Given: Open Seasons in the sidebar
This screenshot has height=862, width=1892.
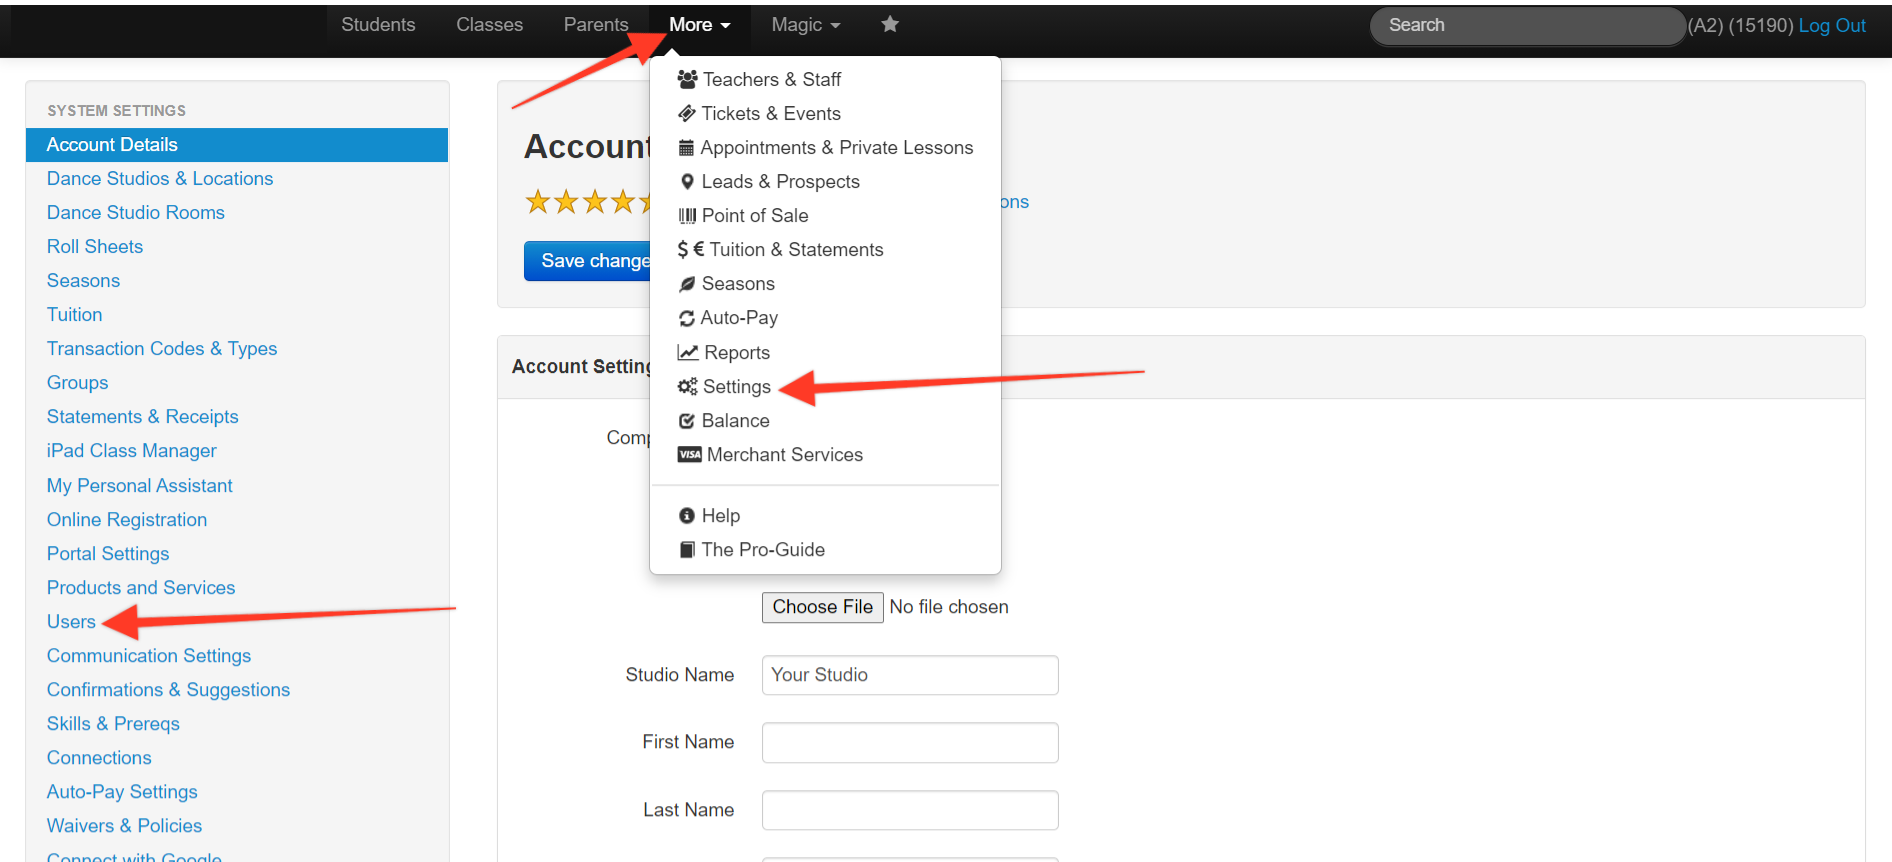Looking at the screenshot, I should point(83,281).
